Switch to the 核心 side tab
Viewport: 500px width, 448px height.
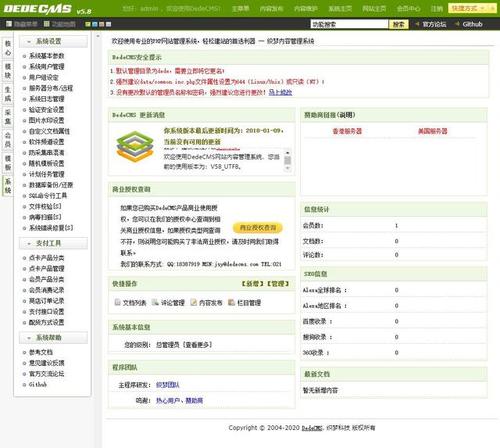(8, 48)
